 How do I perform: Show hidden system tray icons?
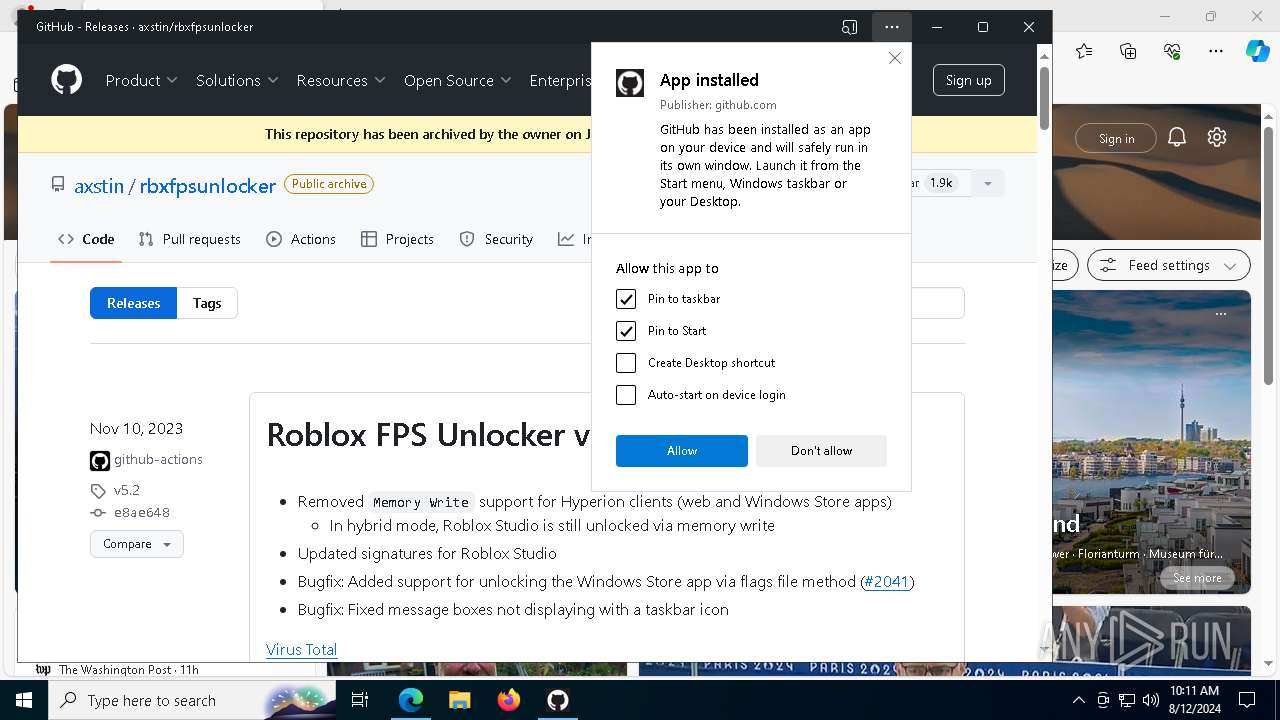1079,700
